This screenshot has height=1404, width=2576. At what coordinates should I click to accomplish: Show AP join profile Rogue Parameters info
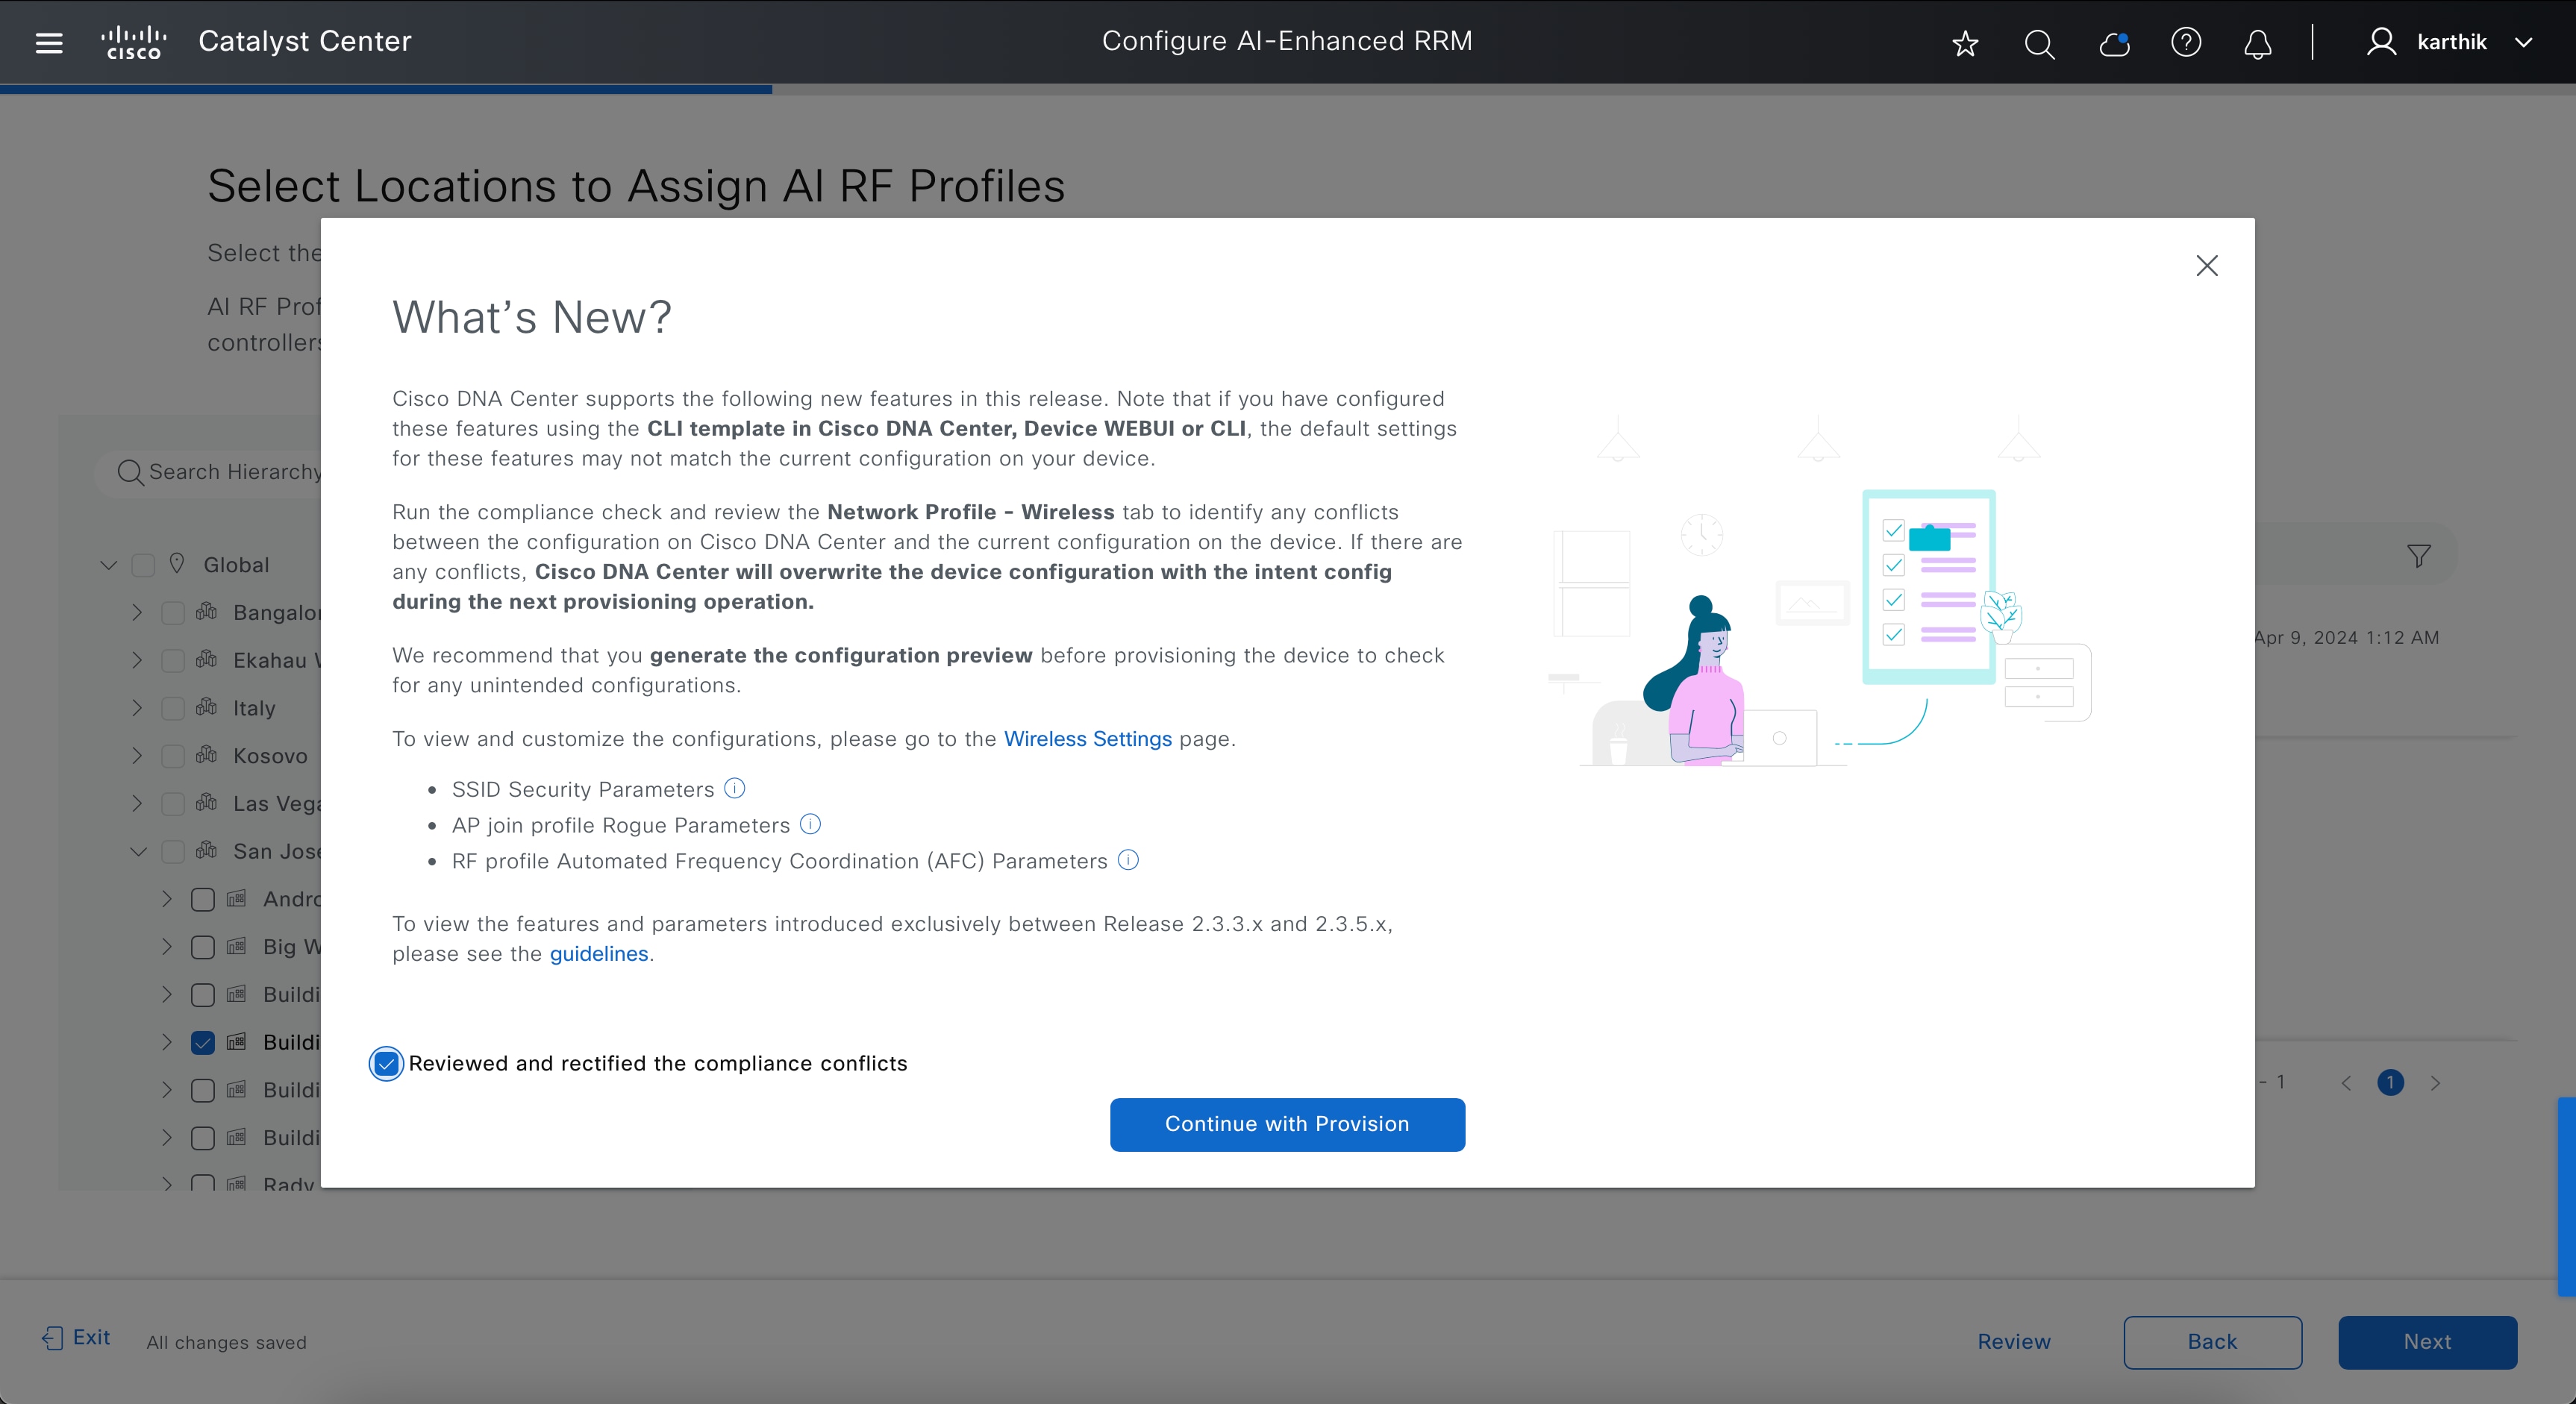tap(810, 825)
